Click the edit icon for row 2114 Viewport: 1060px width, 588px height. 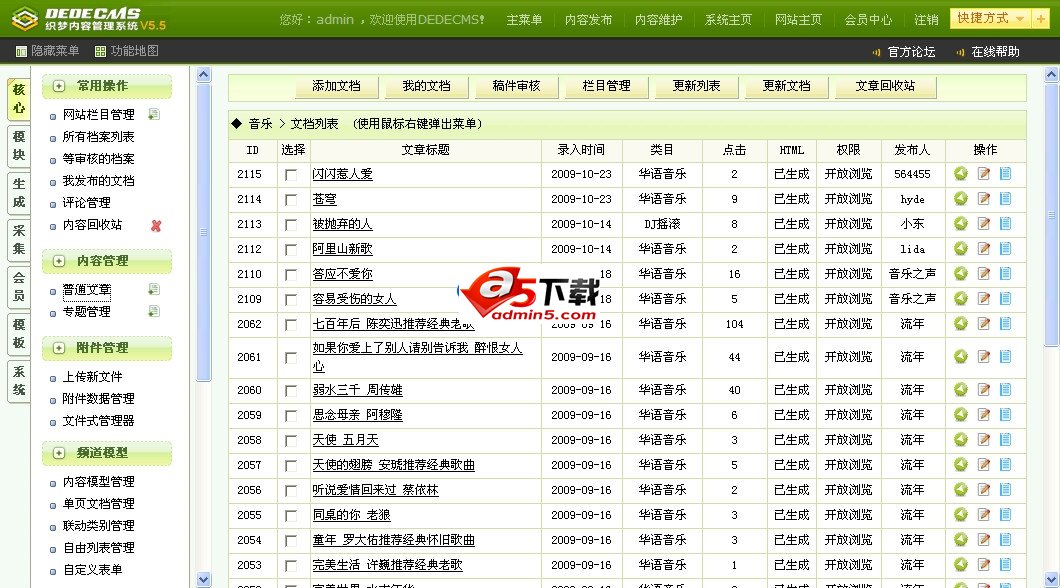[x=984, y=199]
